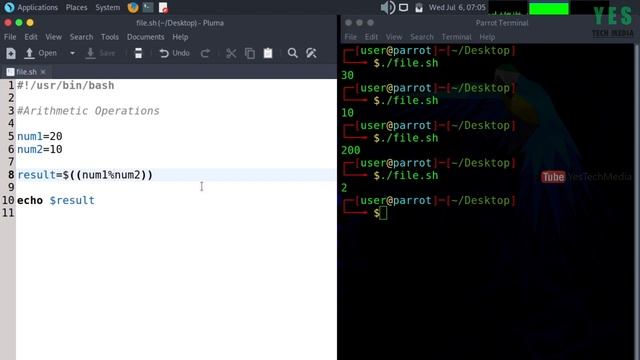The height and width of the screenshot is (360, 640).
Task: Open Pluma Documents menu
Action: click(x=146, y=37)
